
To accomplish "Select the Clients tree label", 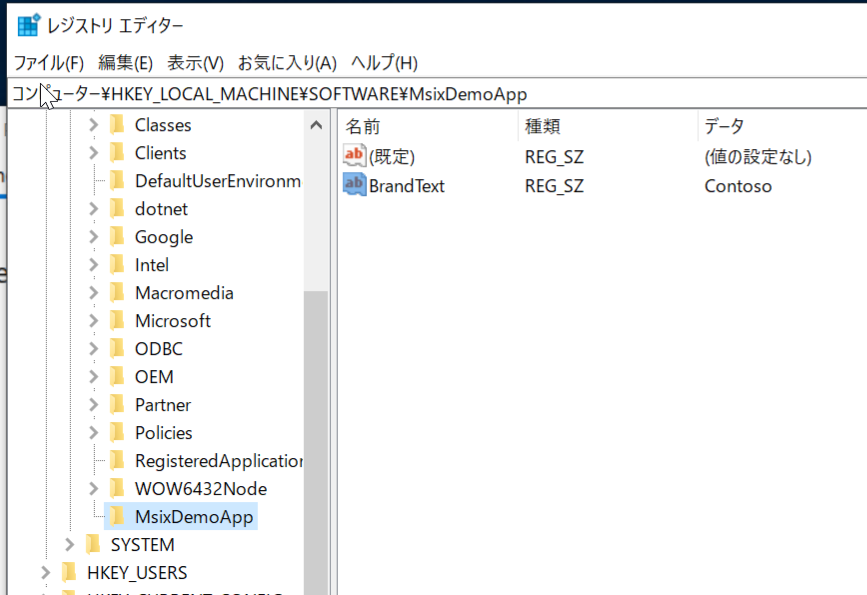I will point(160,153).
